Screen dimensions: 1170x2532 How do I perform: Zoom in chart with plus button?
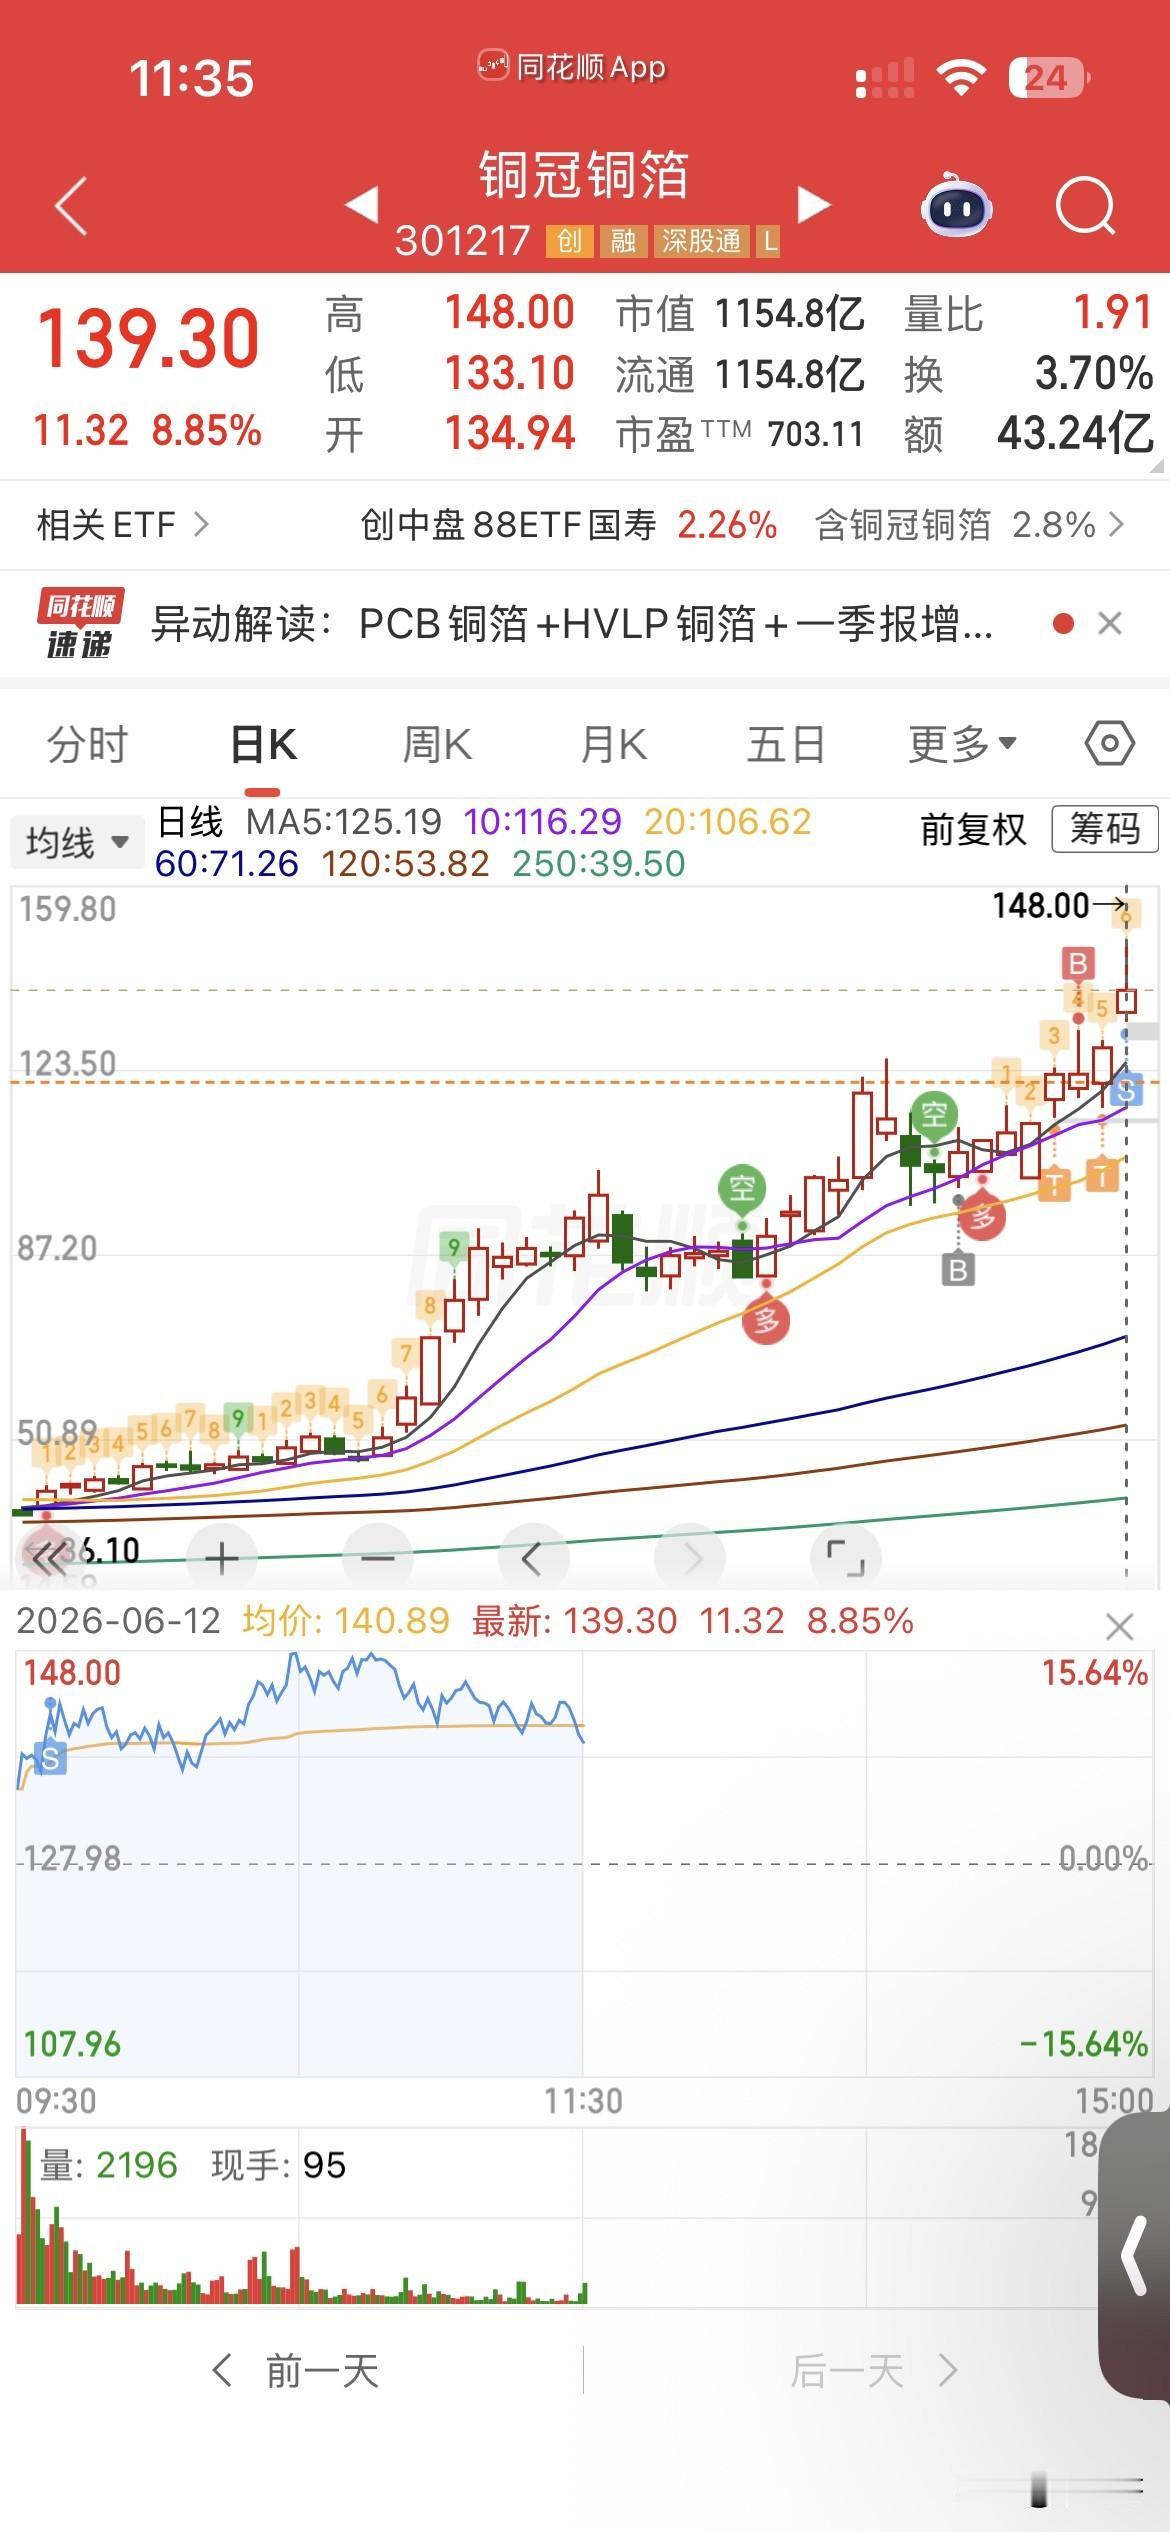pos(221,1557)
